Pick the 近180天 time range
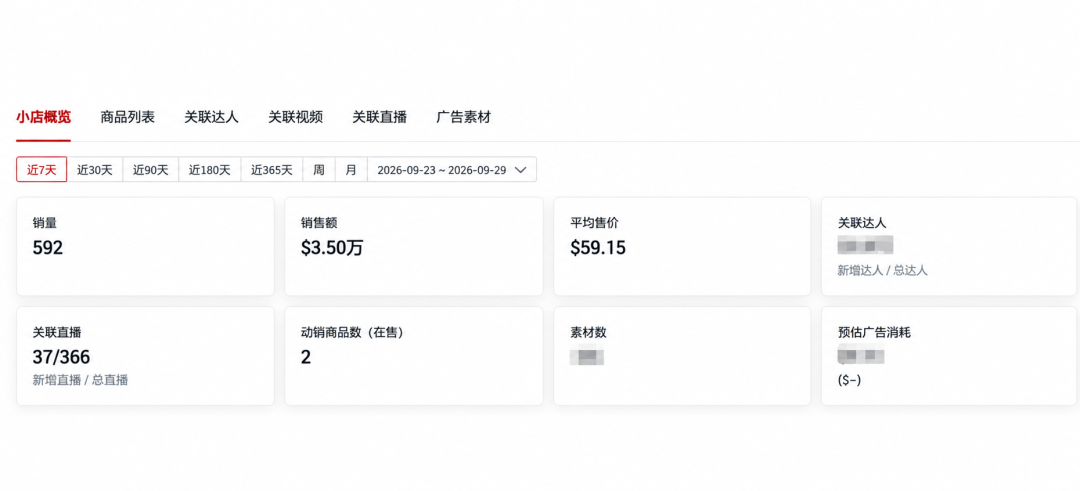 click(x=210, y=169)
